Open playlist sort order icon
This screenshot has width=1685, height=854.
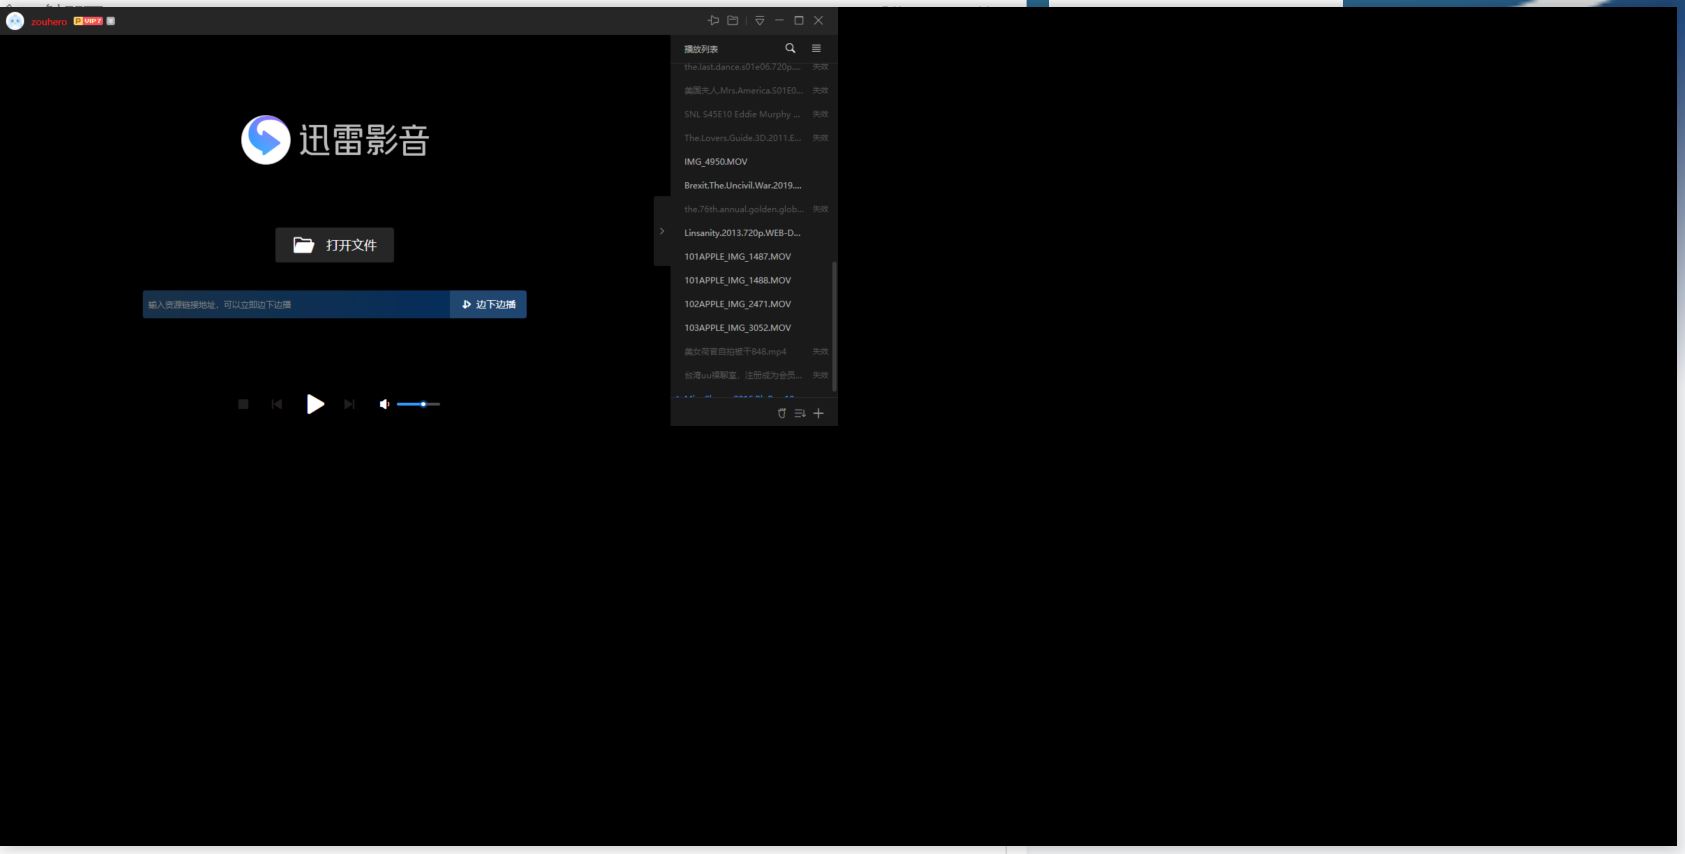[x=800, y=413]
